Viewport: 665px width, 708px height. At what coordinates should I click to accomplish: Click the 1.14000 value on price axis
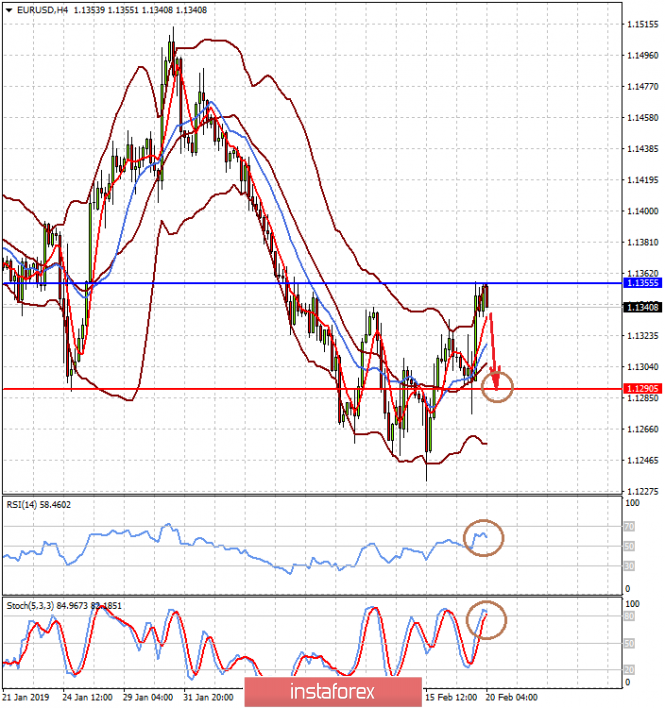[641, 211]
